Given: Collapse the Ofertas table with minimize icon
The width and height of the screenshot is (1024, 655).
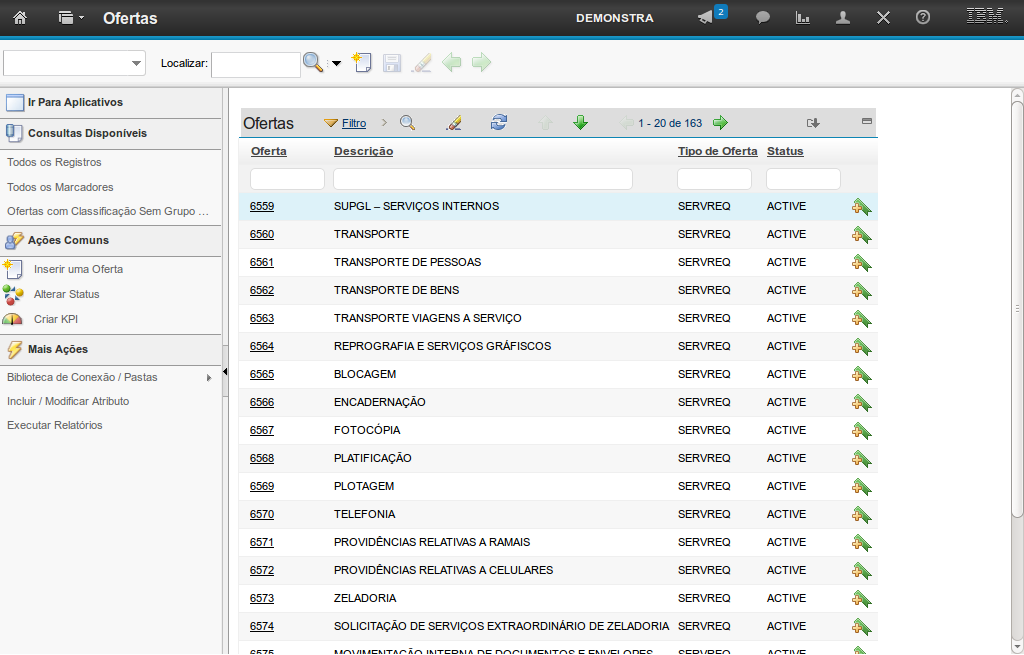Looking at the screenshot, I should tap(867, 121).
